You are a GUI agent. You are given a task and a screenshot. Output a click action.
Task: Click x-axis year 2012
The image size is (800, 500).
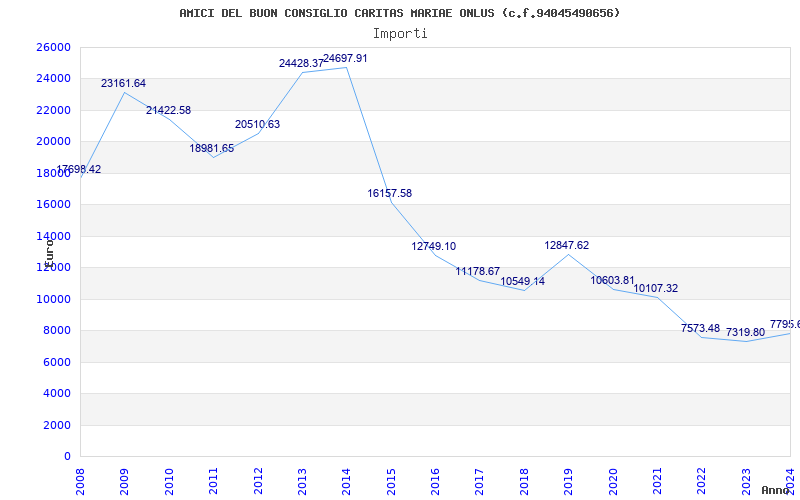point(258,481)
